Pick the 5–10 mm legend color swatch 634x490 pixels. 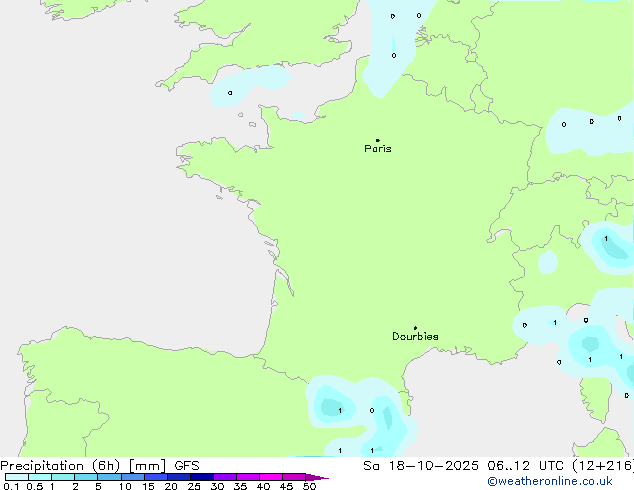click(x=109, y=477)
